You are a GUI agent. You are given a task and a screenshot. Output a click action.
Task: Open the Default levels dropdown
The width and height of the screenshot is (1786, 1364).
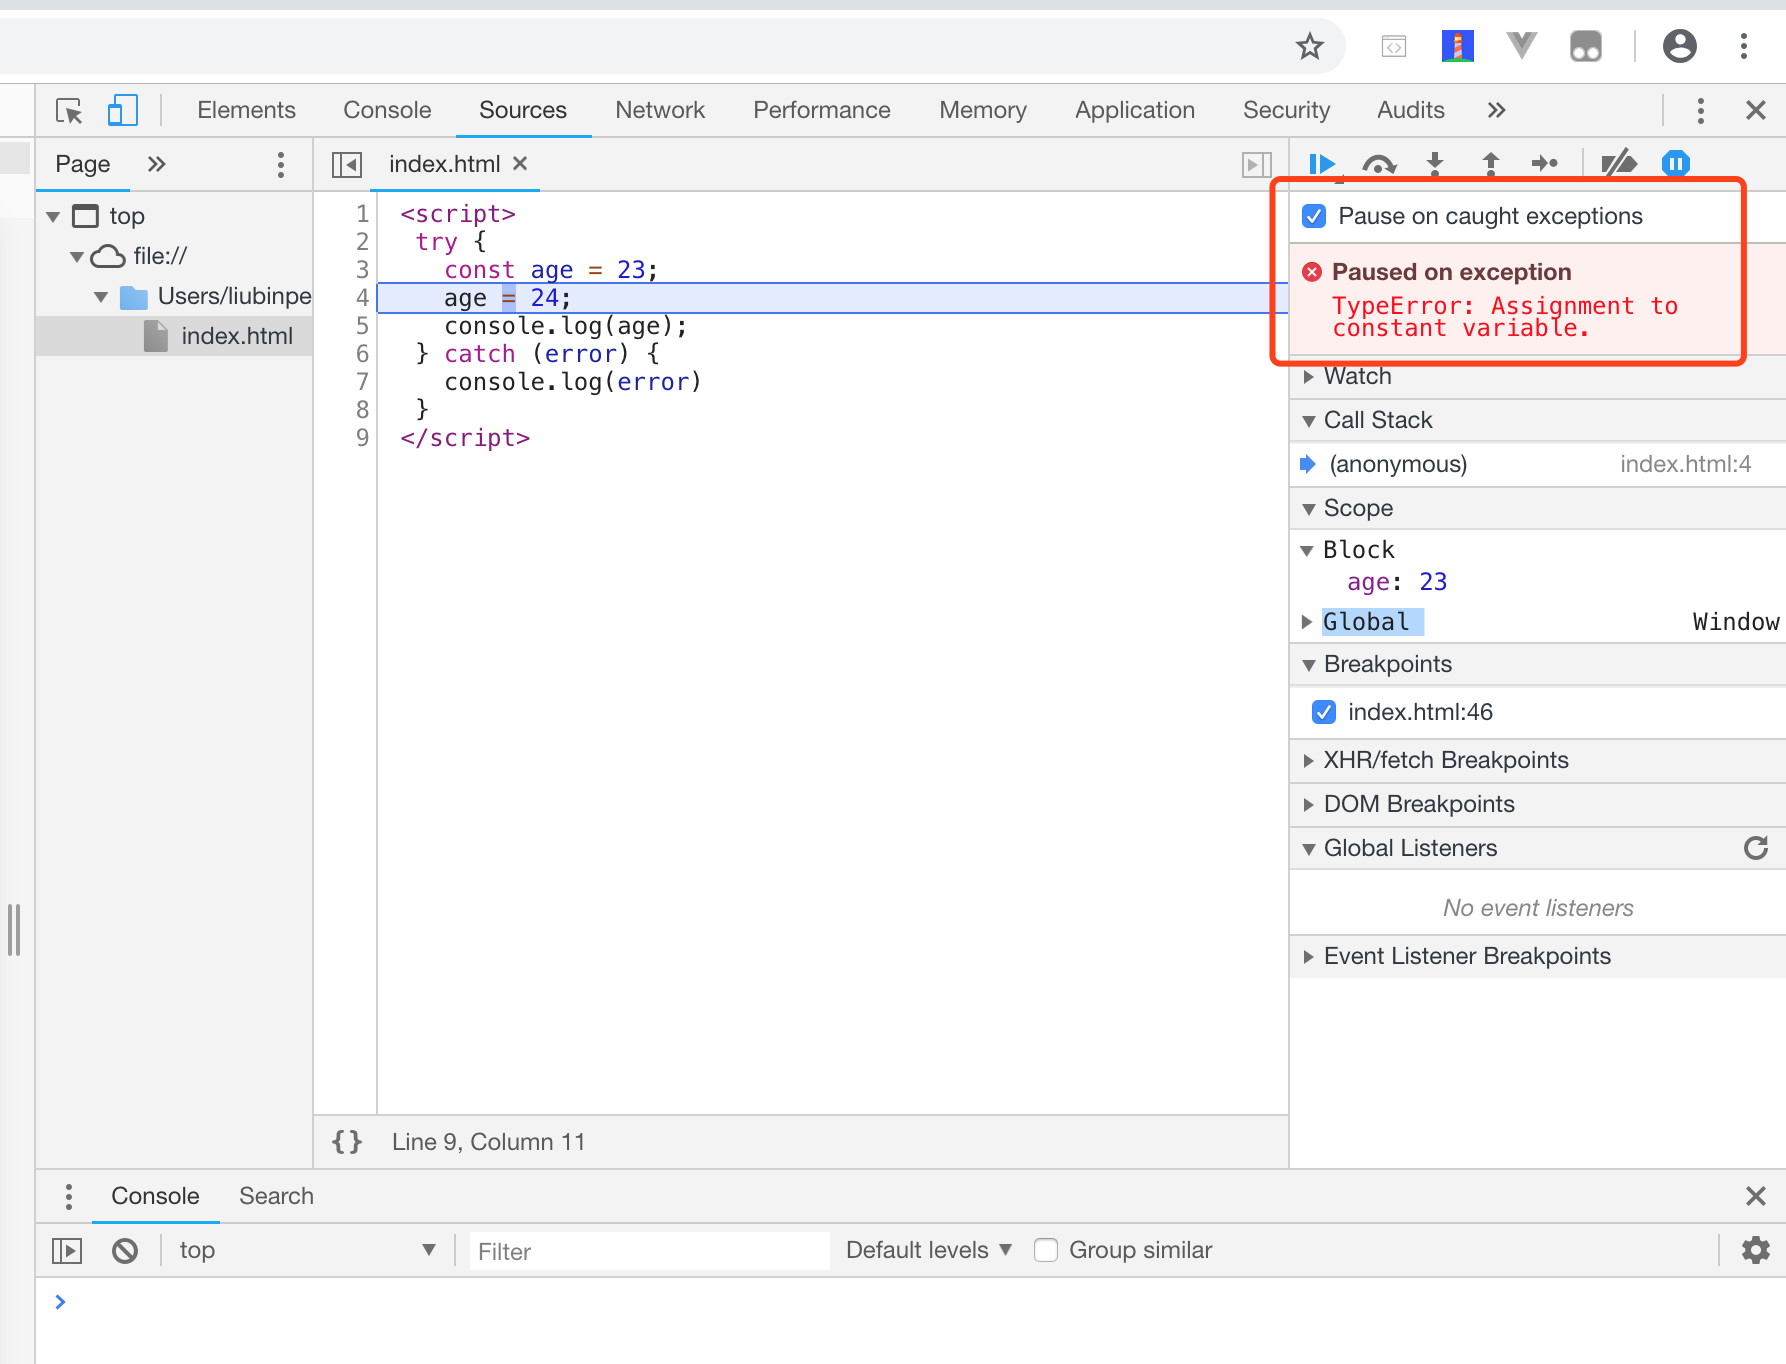pos(929,1250)
